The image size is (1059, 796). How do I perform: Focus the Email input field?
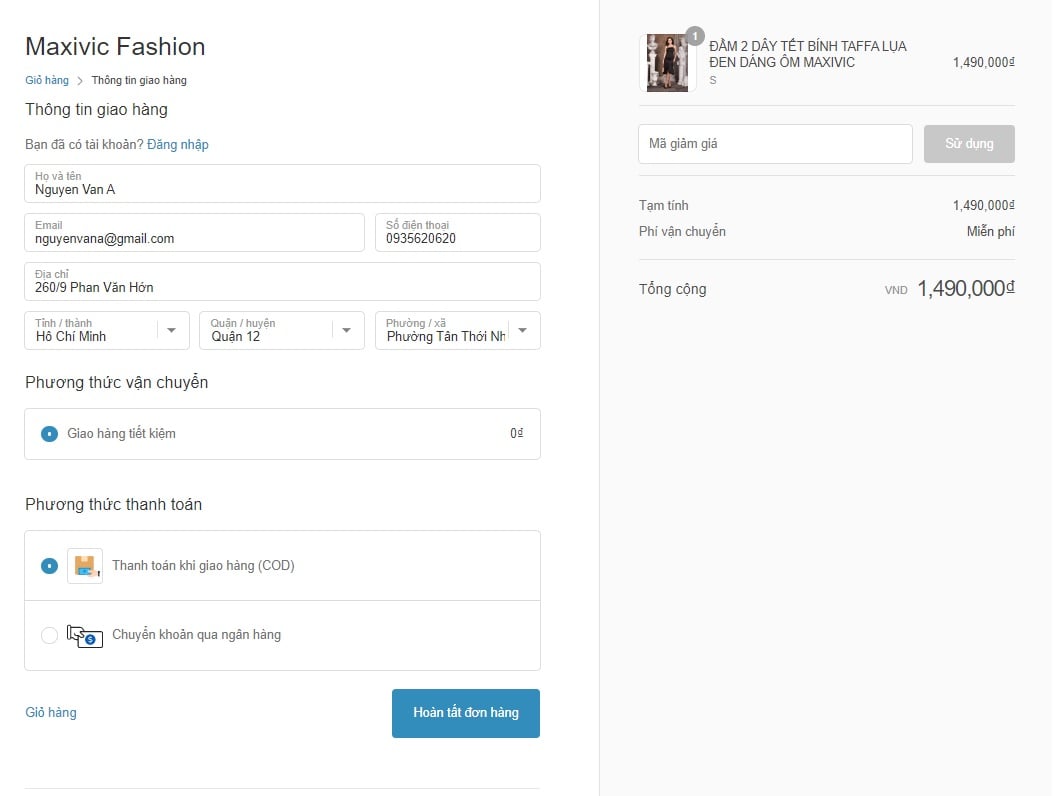pyautogui.click(x=195, y=232)
